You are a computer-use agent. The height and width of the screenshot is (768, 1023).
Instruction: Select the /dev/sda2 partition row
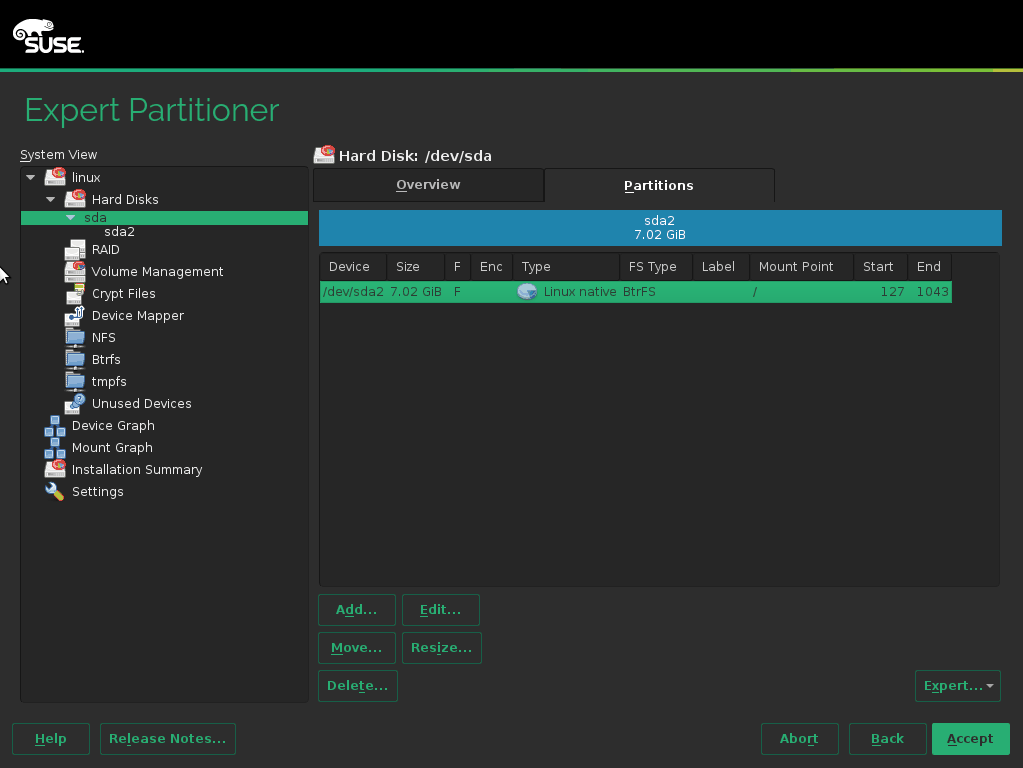[635, 292]
